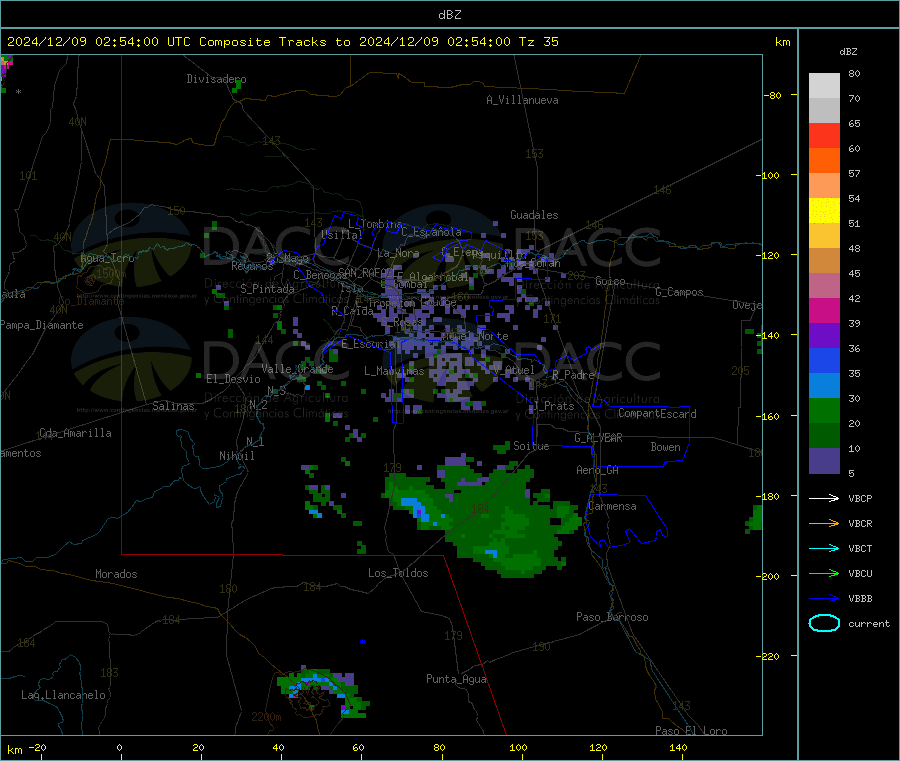Select the light gray 70-80 dBZ swatch
The width and height of the screenshot is (900, 761).
pyautogui.click(x=824, y=86)
